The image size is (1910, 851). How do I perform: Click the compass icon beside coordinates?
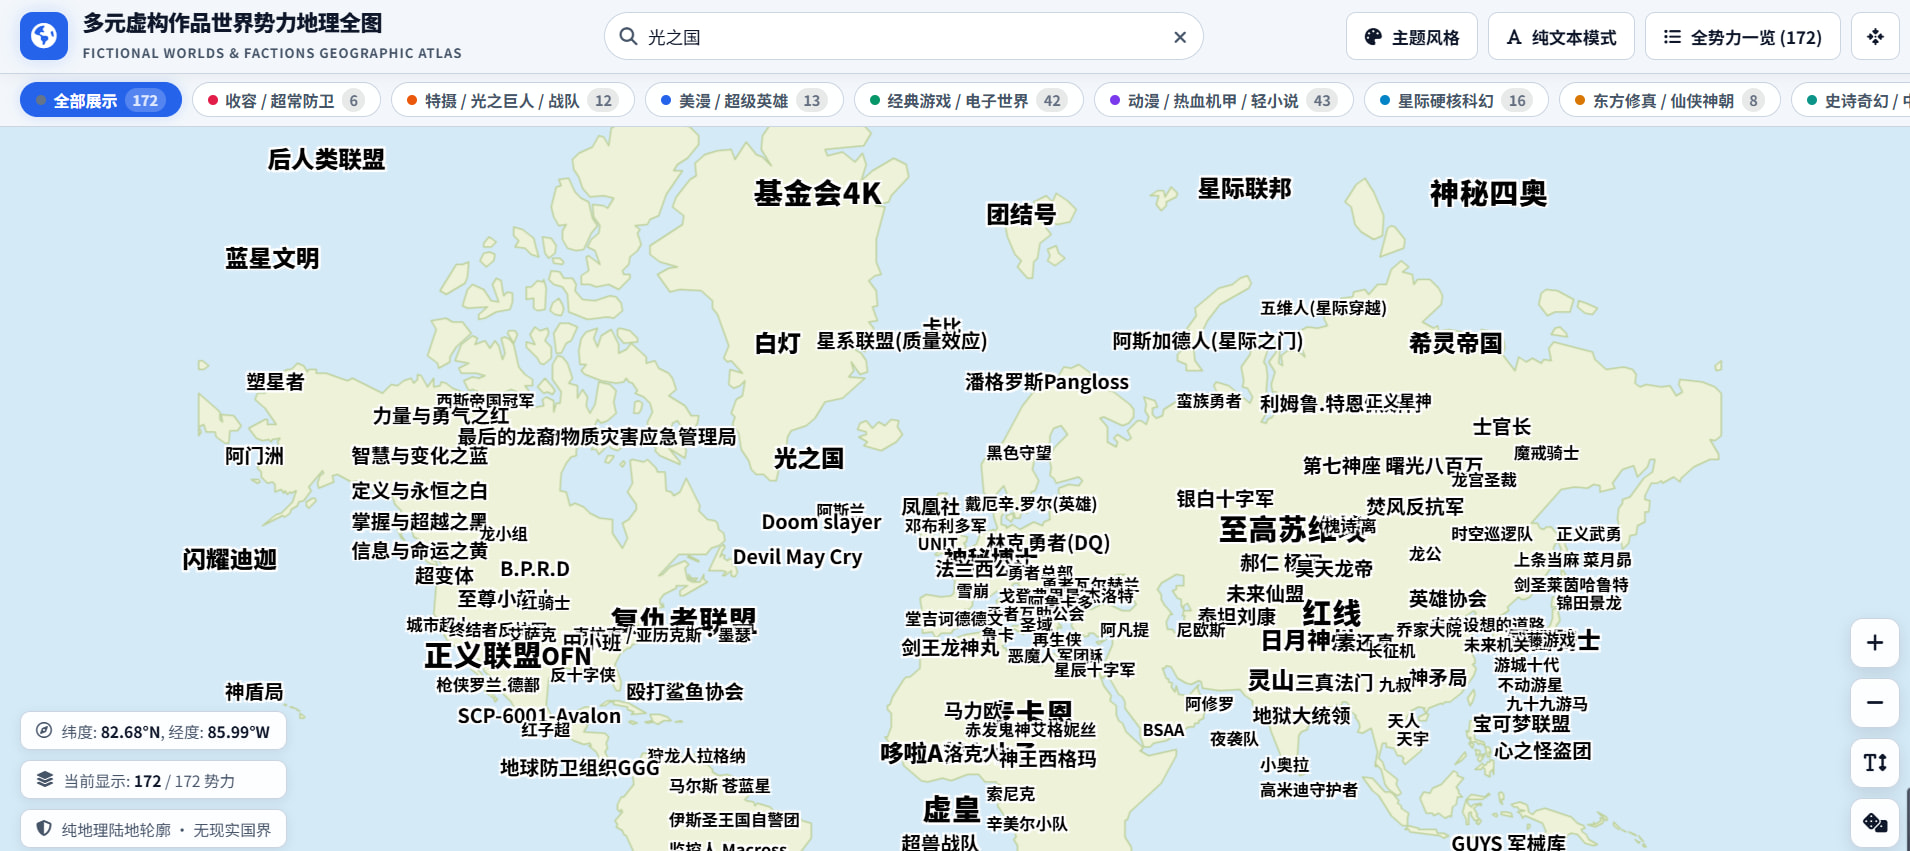44,731
